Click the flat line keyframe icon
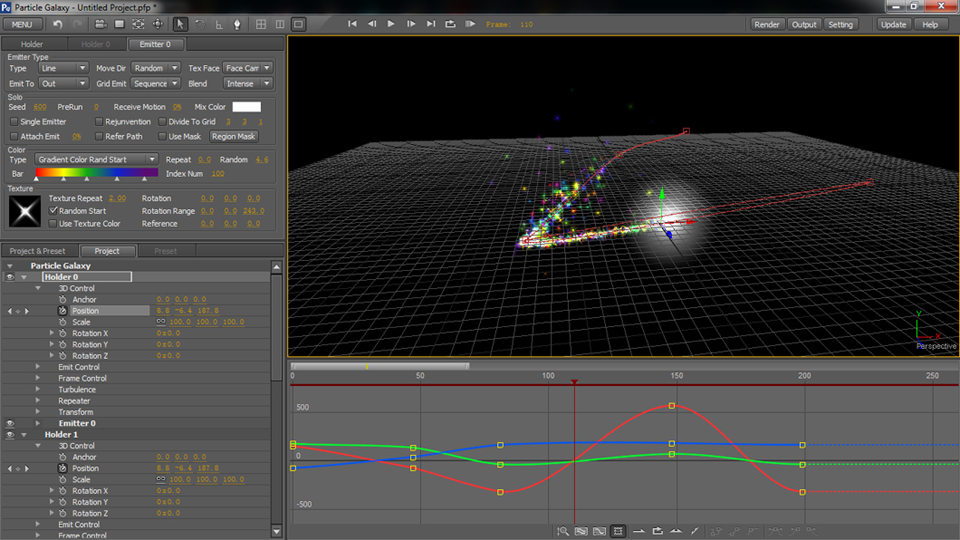The width and height of the screenshot is (960, 540). click(x=639, y=531)
